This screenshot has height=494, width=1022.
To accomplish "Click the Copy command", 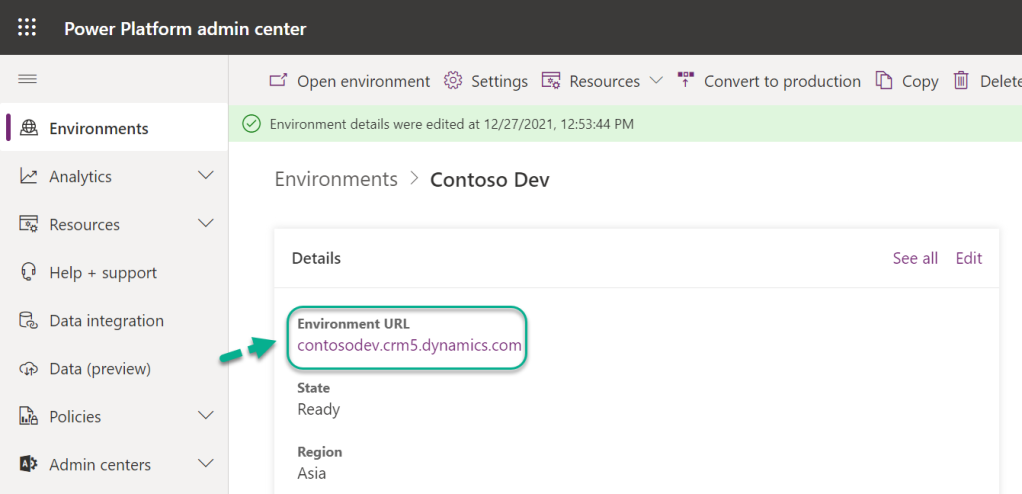I will click(907, 81).
